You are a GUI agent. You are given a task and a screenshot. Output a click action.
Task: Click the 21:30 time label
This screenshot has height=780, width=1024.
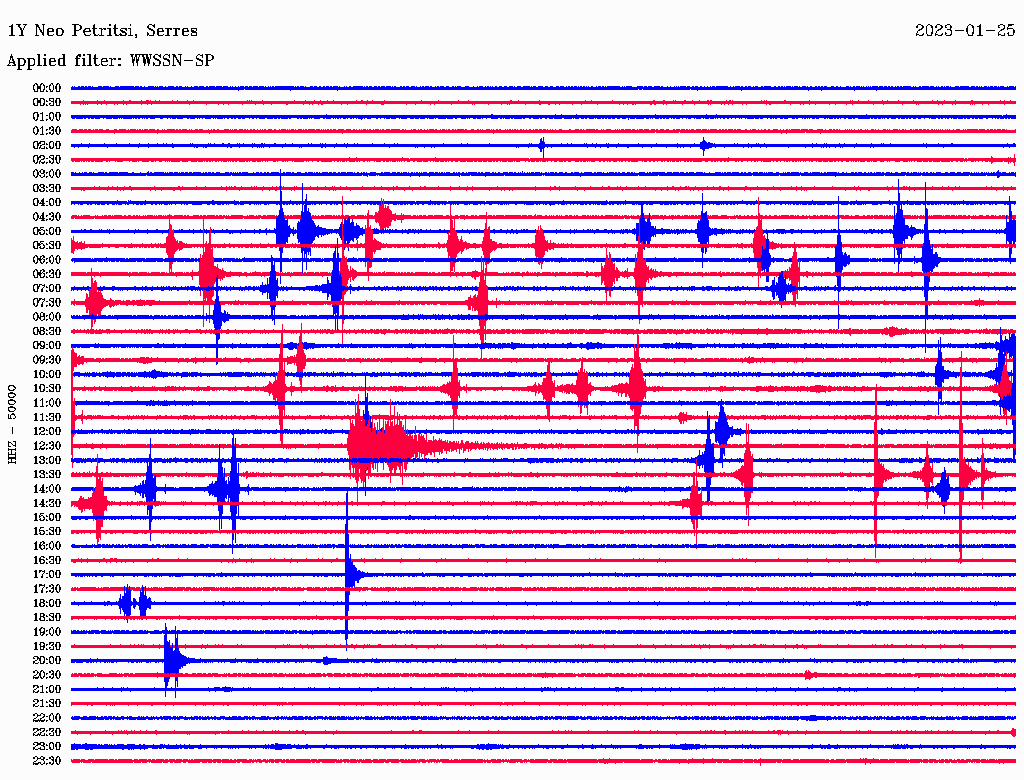(46, 704)
